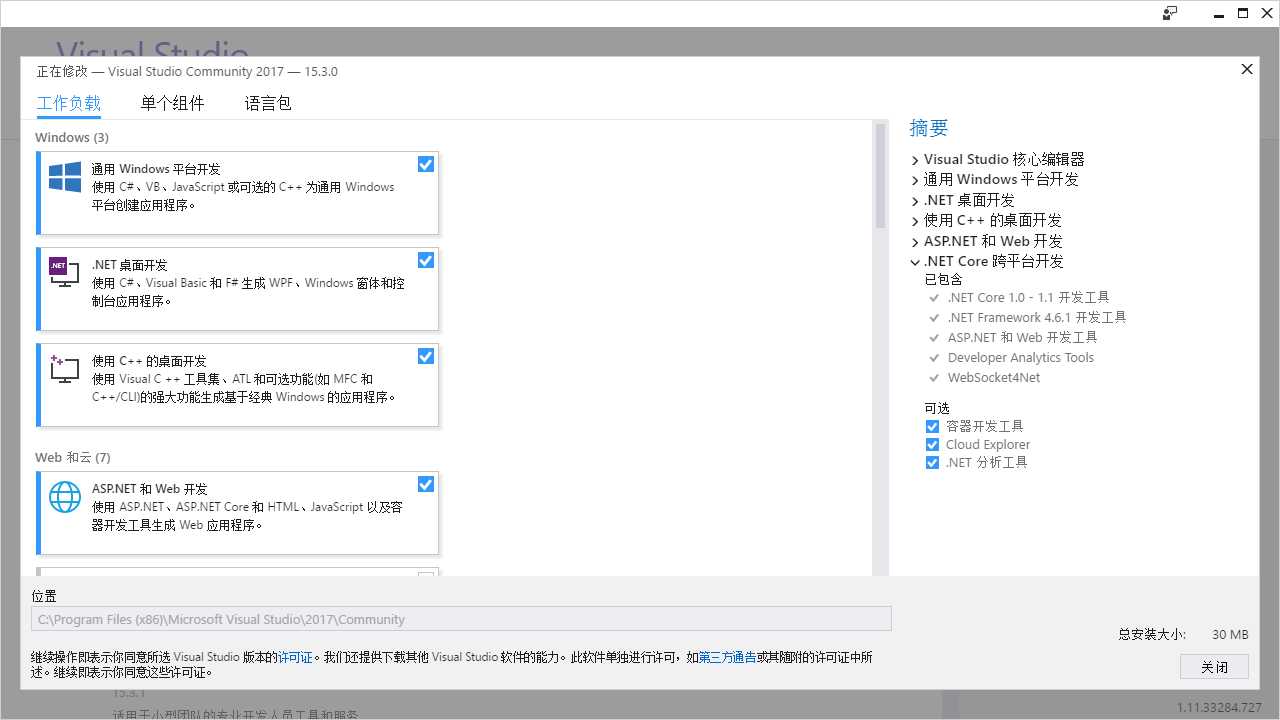The width and height of the screenshot is (1280, 720).
Task: Click the .NET Core 1.0 - 1.1 开发工具 item
Action: pyautogui.click(x=1028, y=297)
